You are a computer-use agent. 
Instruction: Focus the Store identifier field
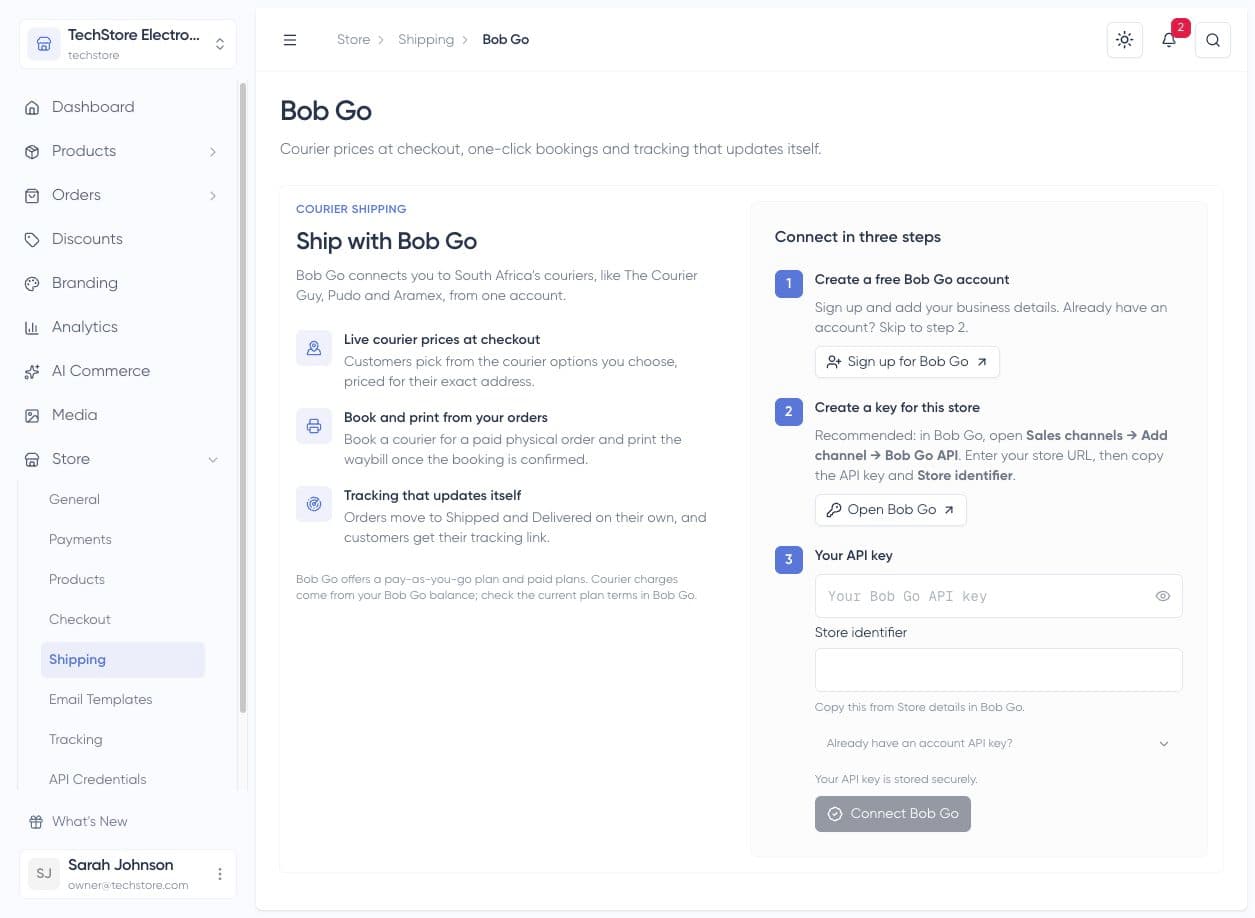pyautogui.click(x=998, y=670)
